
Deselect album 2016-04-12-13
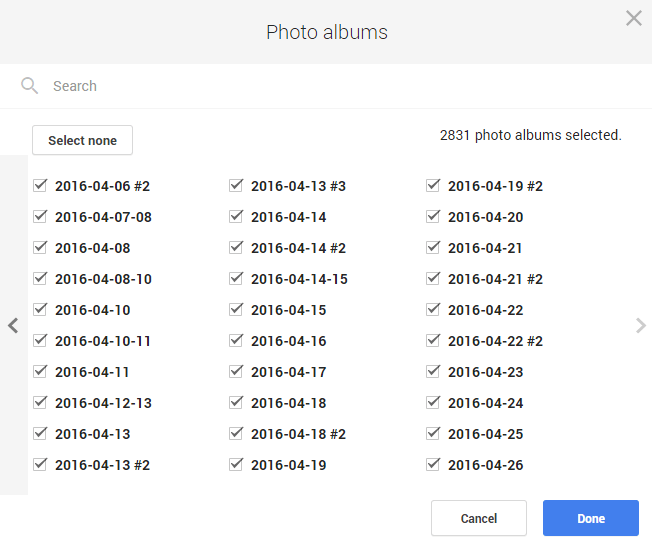pyautogui.click(x=41, y=402)
